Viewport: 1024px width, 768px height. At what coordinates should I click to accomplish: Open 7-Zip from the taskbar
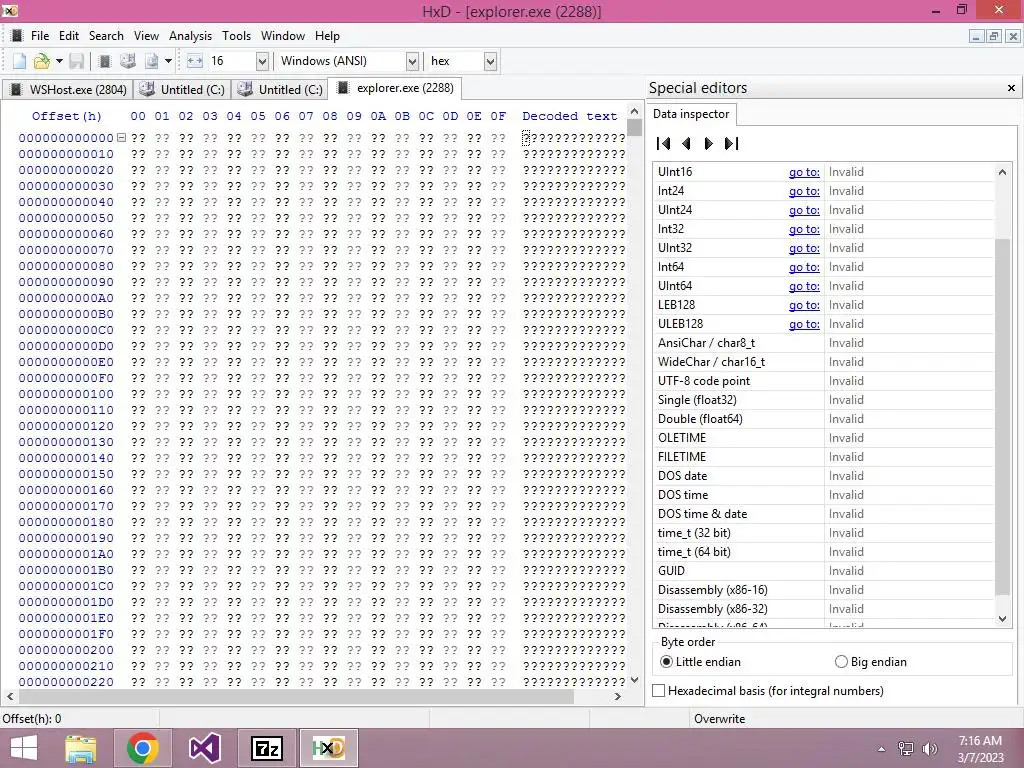pos(266,748)
